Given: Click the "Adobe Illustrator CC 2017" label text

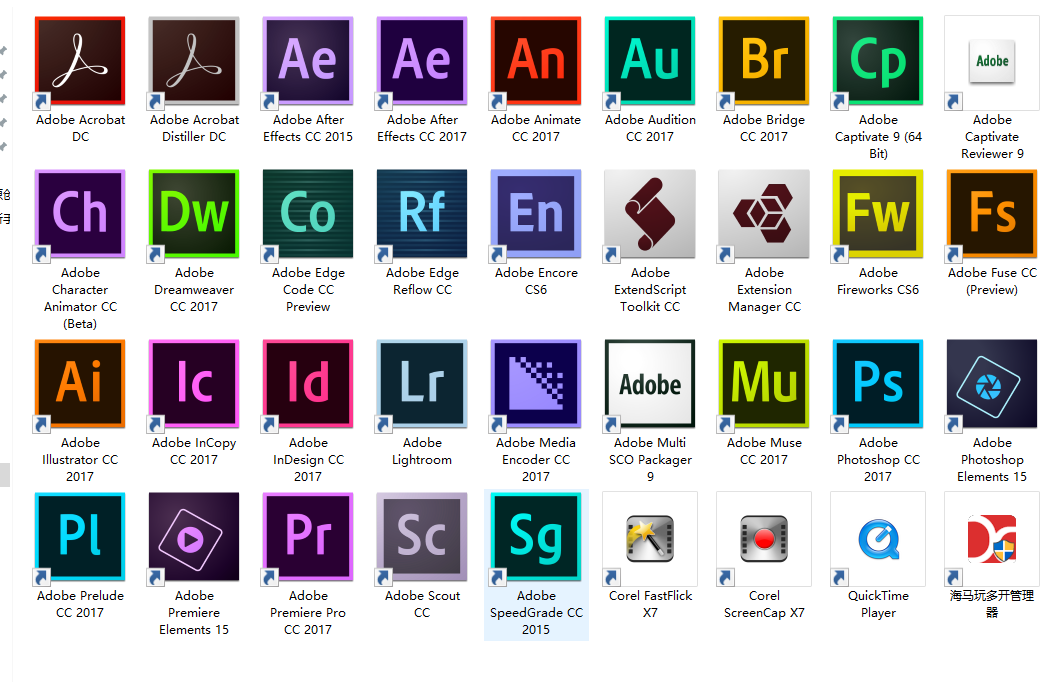Looking at the screenshot, I should pos(80,460).
